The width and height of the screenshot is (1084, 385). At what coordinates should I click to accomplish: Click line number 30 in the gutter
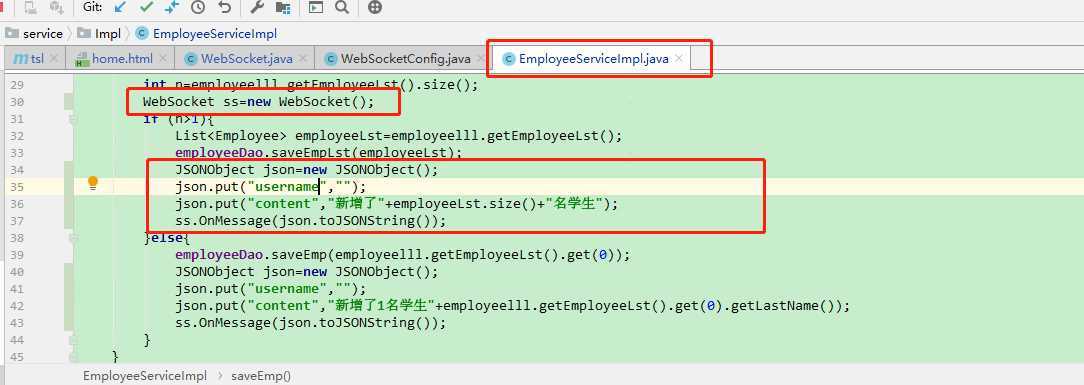point(17,102)
